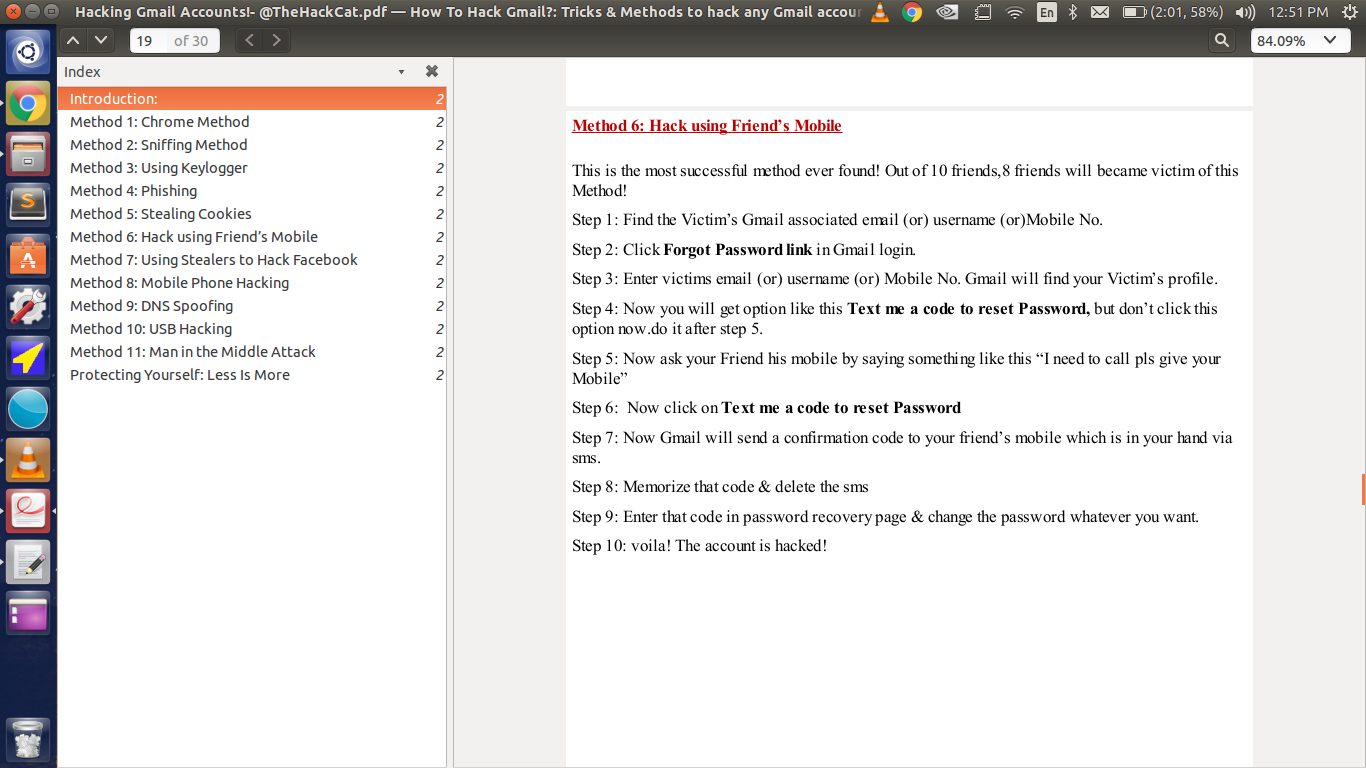Open Ubuntu Dash from the launcher
Screen dimensions: 1366x768
28,51
